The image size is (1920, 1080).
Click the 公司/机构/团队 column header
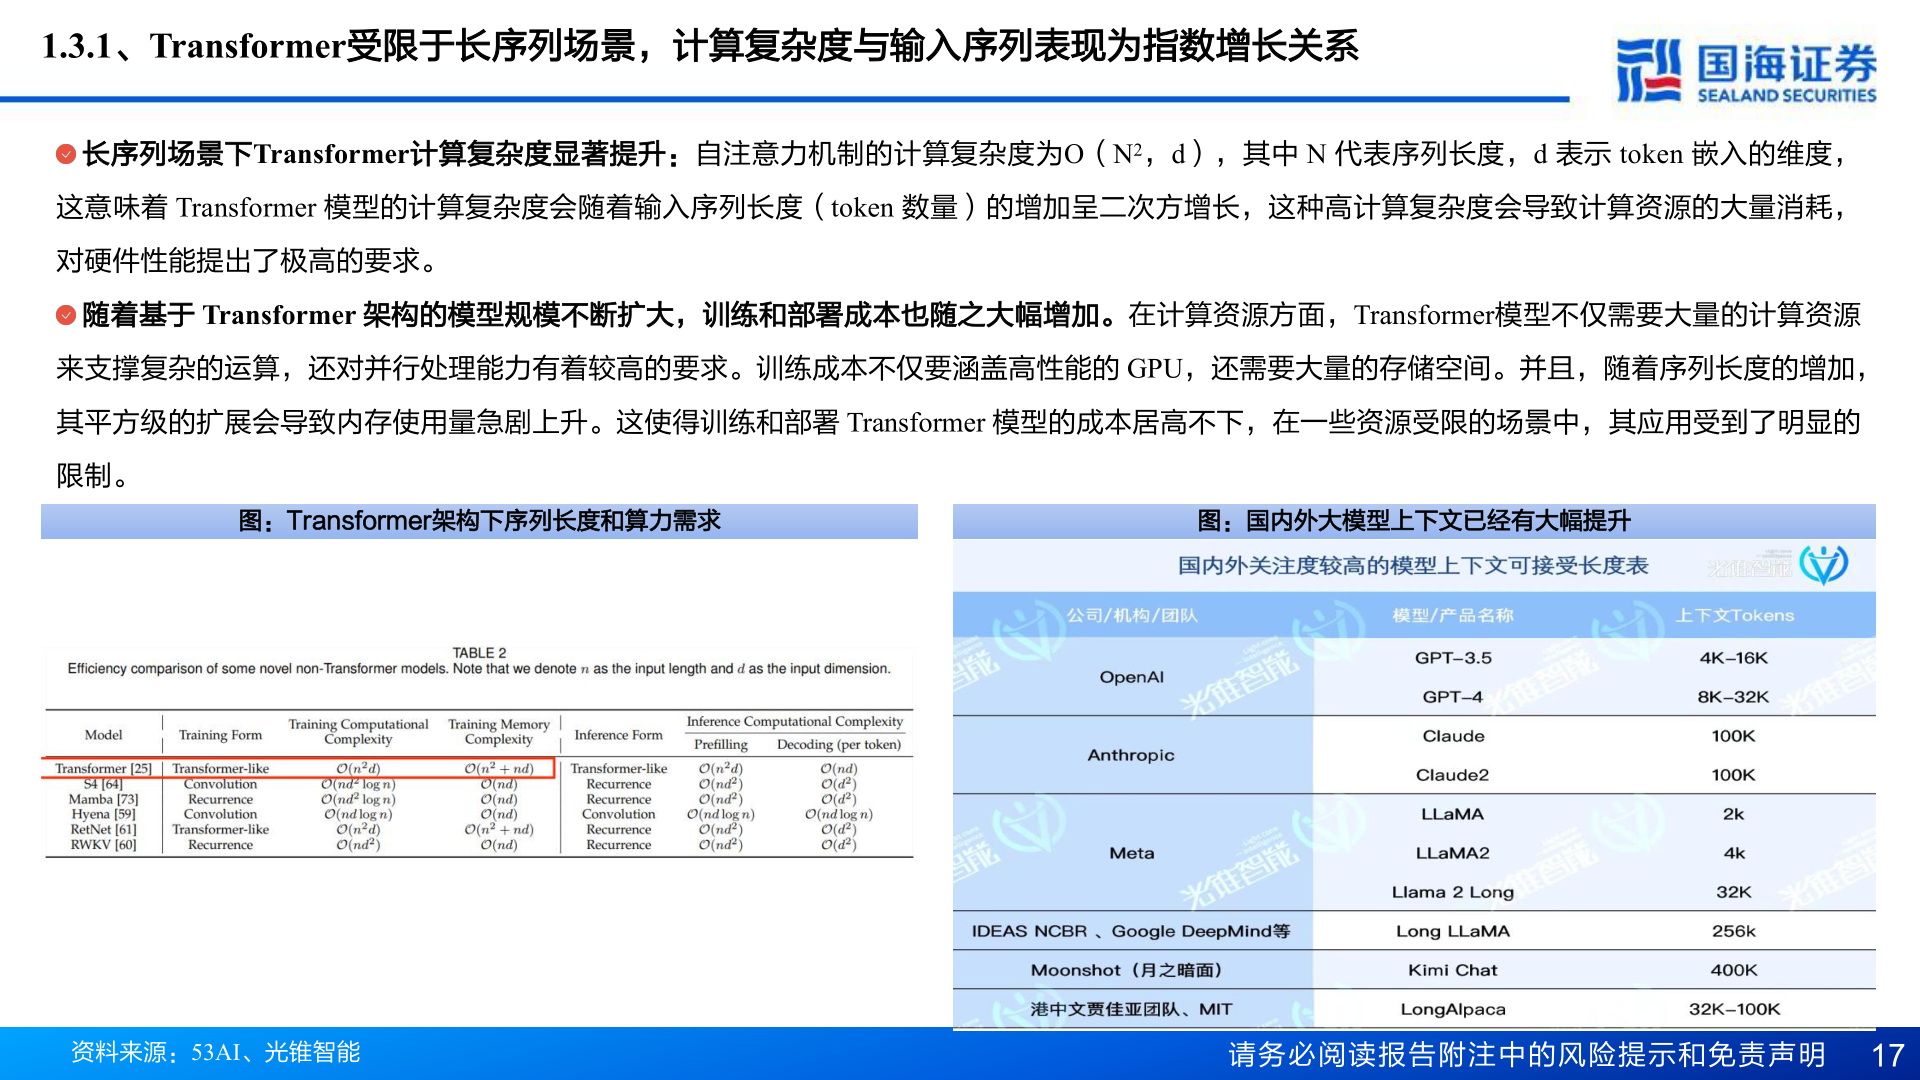[1132, 615]
